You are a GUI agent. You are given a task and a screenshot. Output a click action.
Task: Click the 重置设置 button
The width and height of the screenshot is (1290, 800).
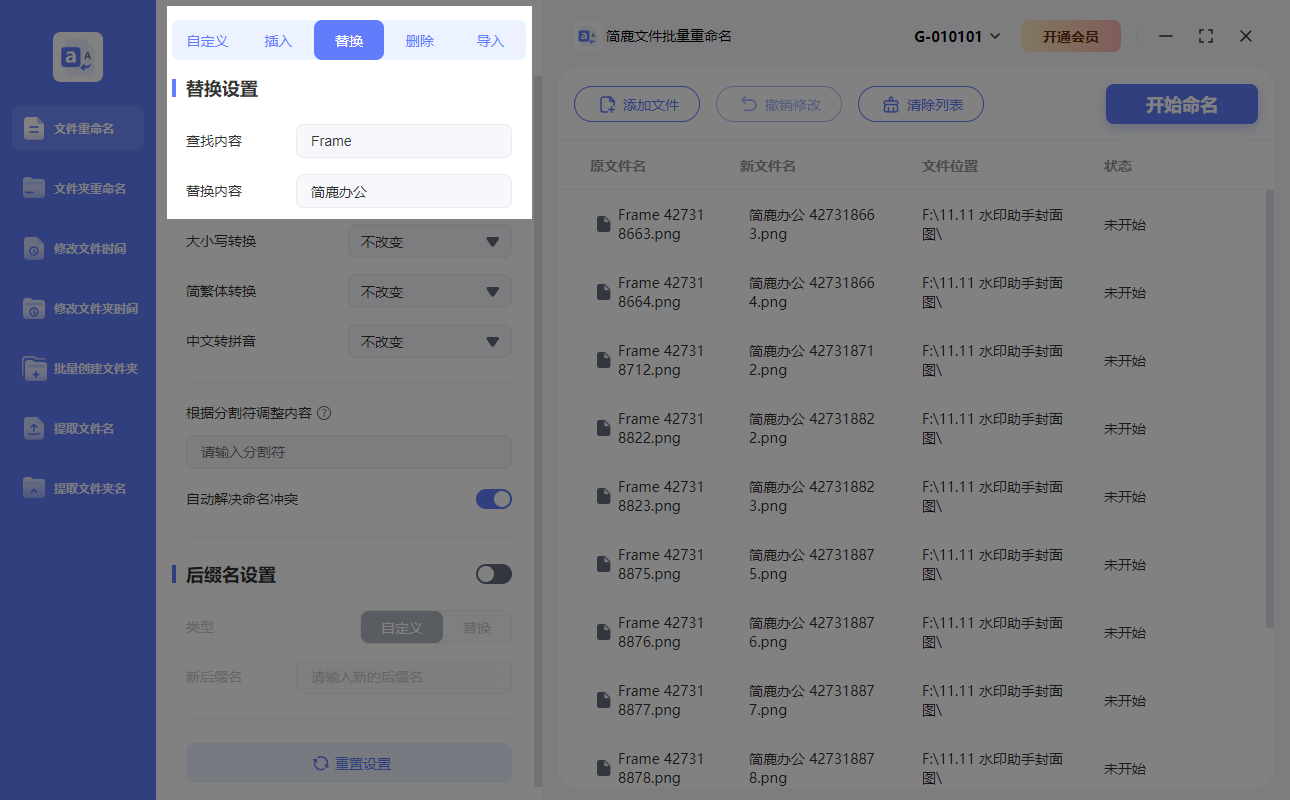[349, 763]
